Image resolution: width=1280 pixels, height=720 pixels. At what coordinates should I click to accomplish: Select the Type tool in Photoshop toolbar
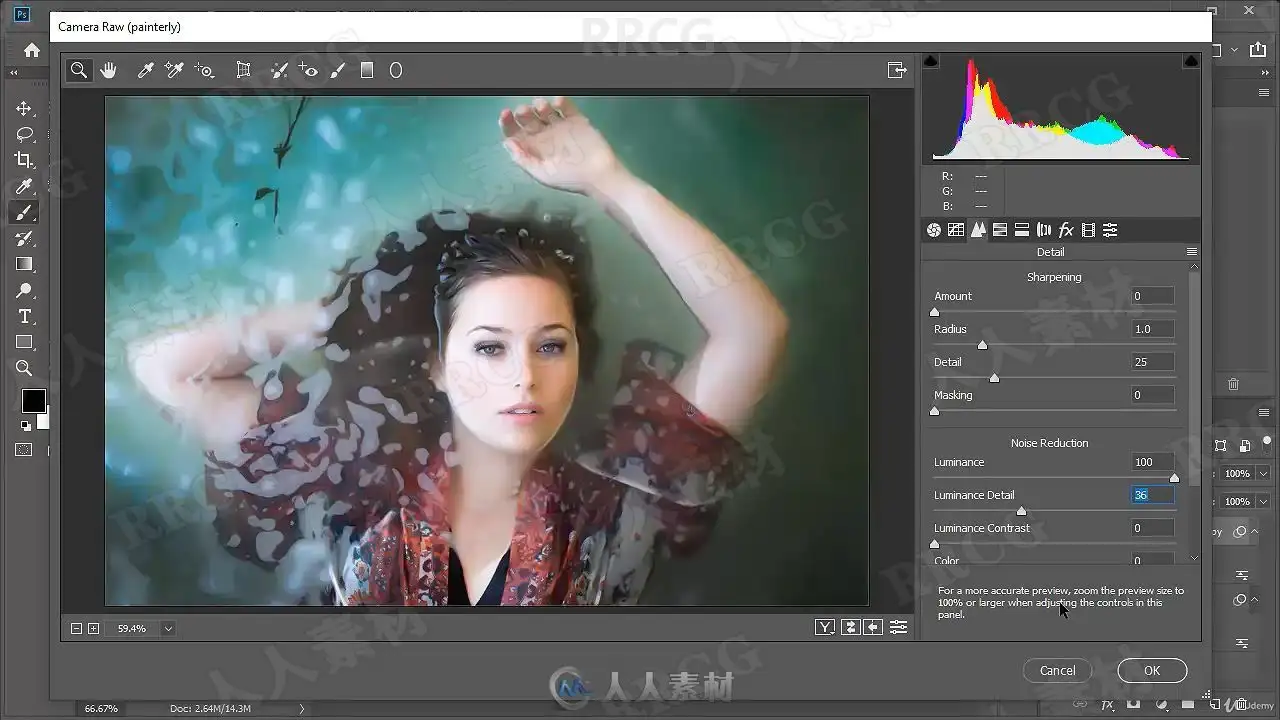pyautogui.click(x=25, y=316)
